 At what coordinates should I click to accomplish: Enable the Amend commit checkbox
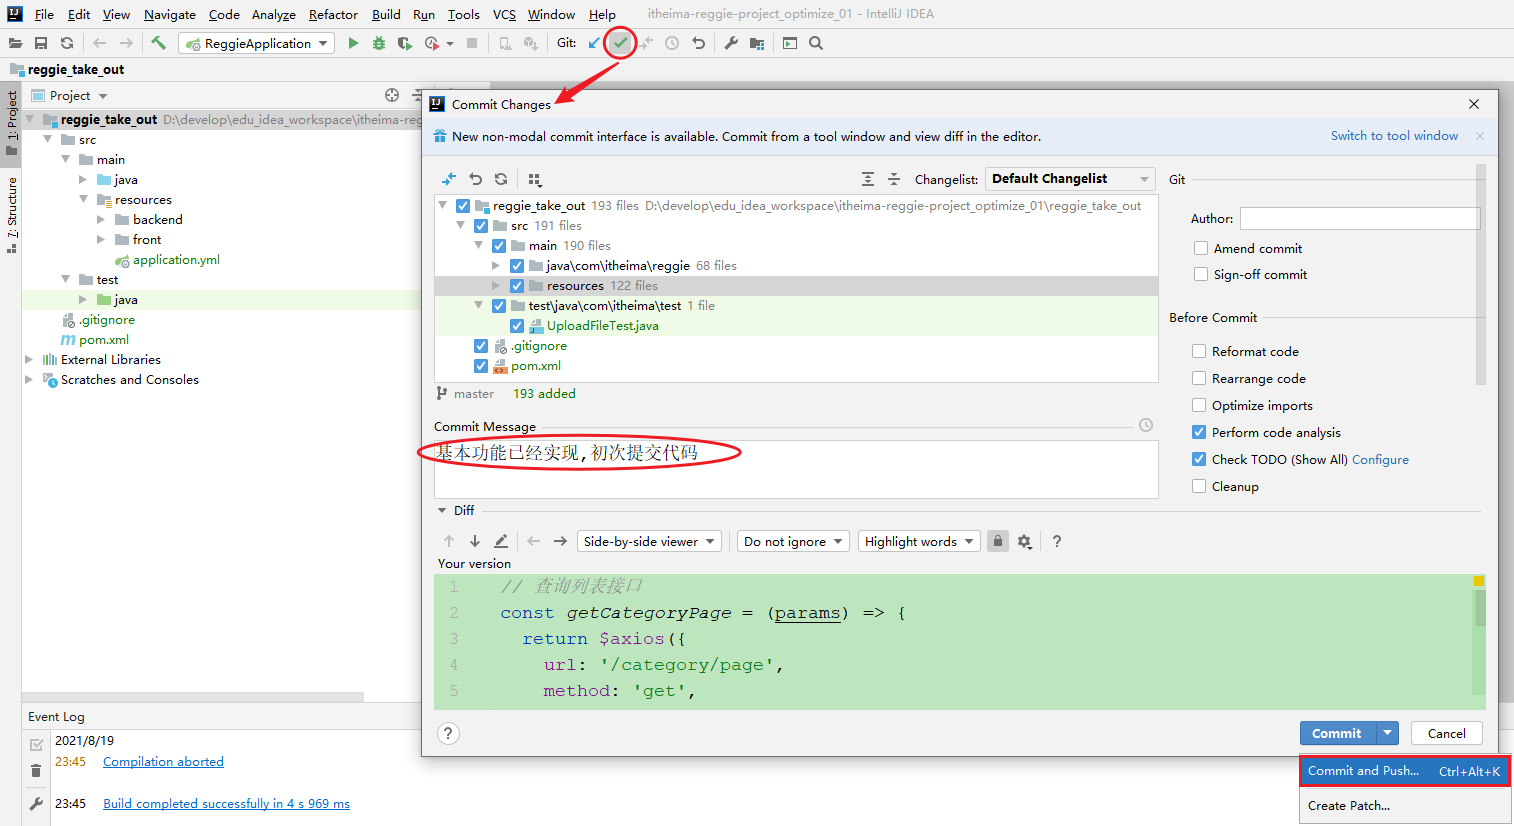click(1201, 248)
